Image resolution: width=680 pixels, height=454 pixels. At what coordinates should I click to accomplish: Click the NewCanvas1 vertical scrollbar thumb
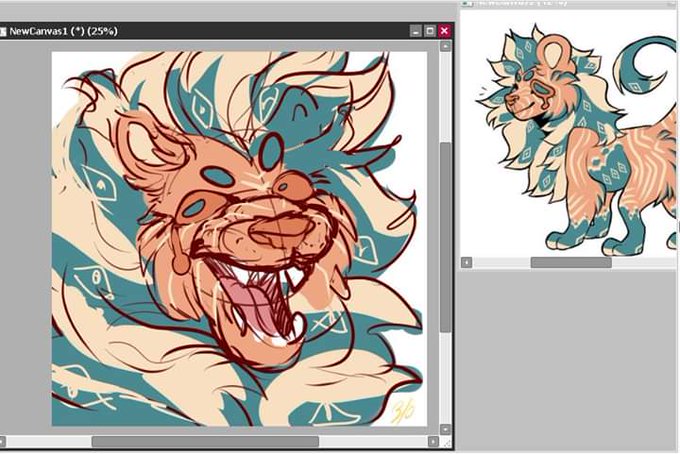pyautogui.click(x=445, y=237)
